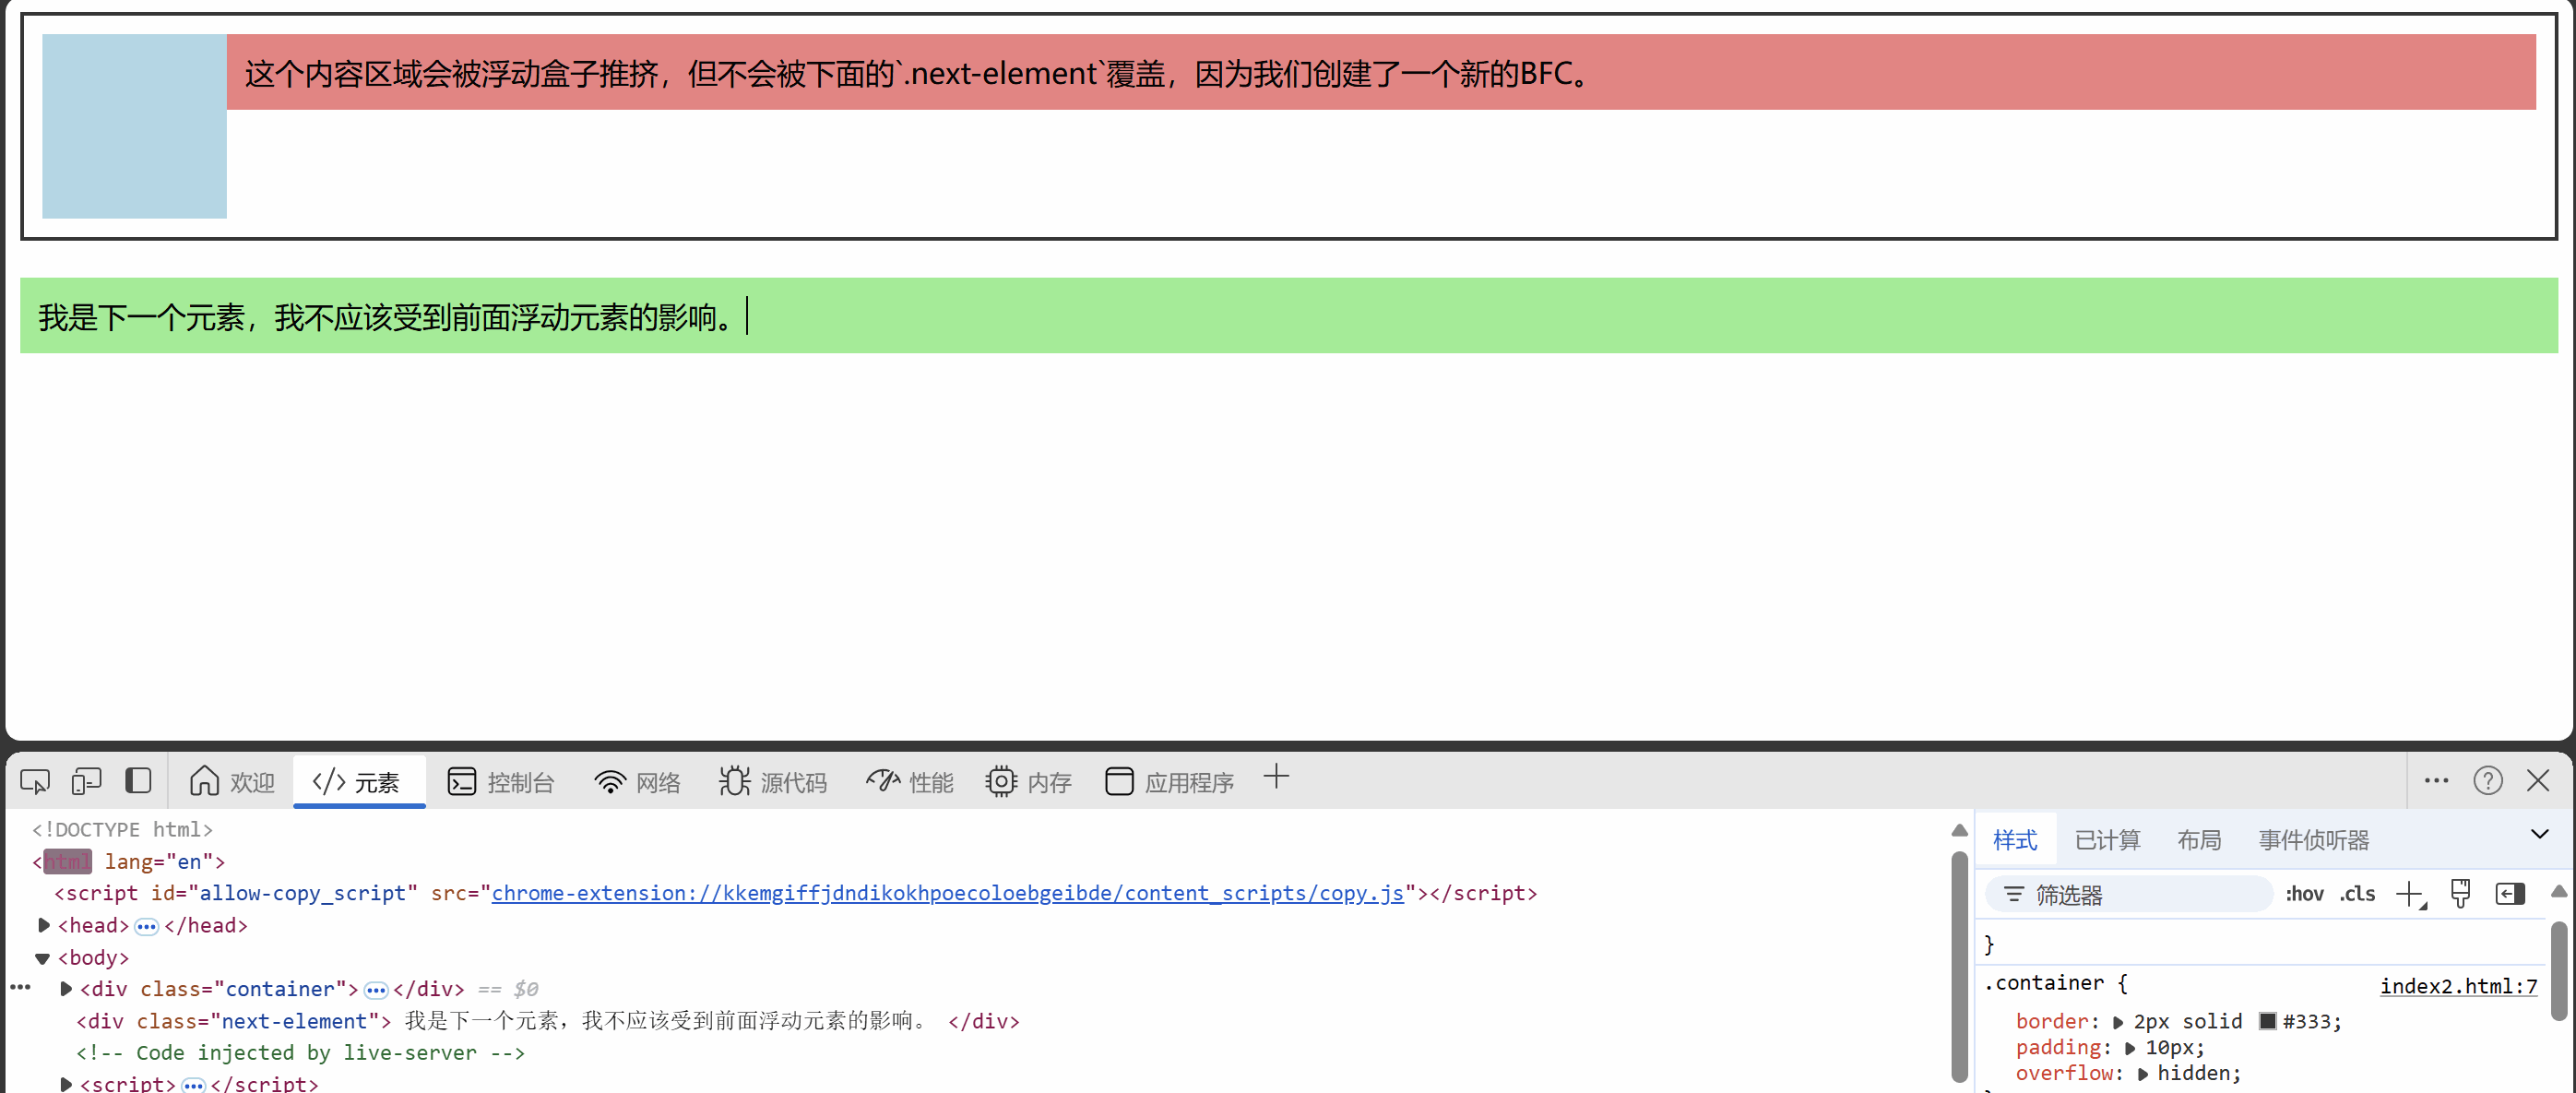
Task: Expand the head element in the DOM tree
Action: coord(43,926)
